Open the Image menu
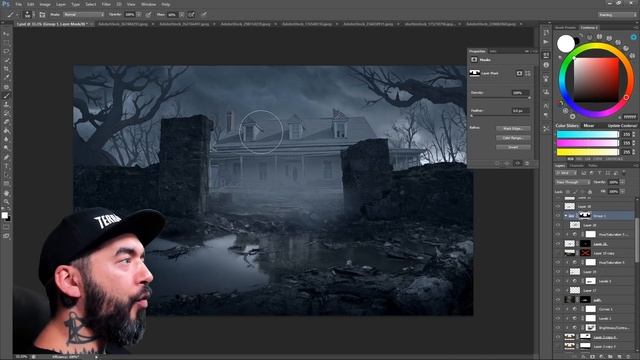The height and width of the screenshot is (360, 640). 44,4
